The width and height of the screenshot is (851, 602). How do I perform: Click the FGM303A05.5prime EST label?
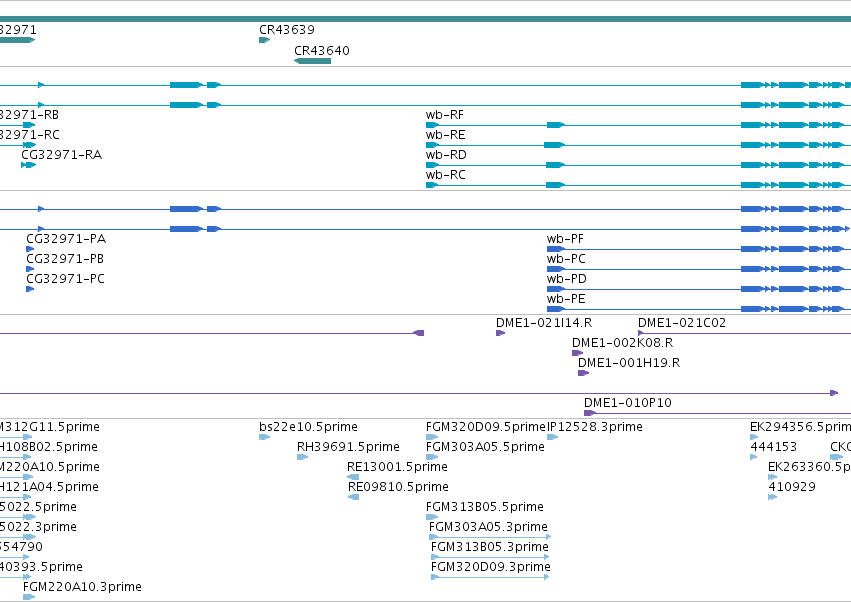pos(485,447)
